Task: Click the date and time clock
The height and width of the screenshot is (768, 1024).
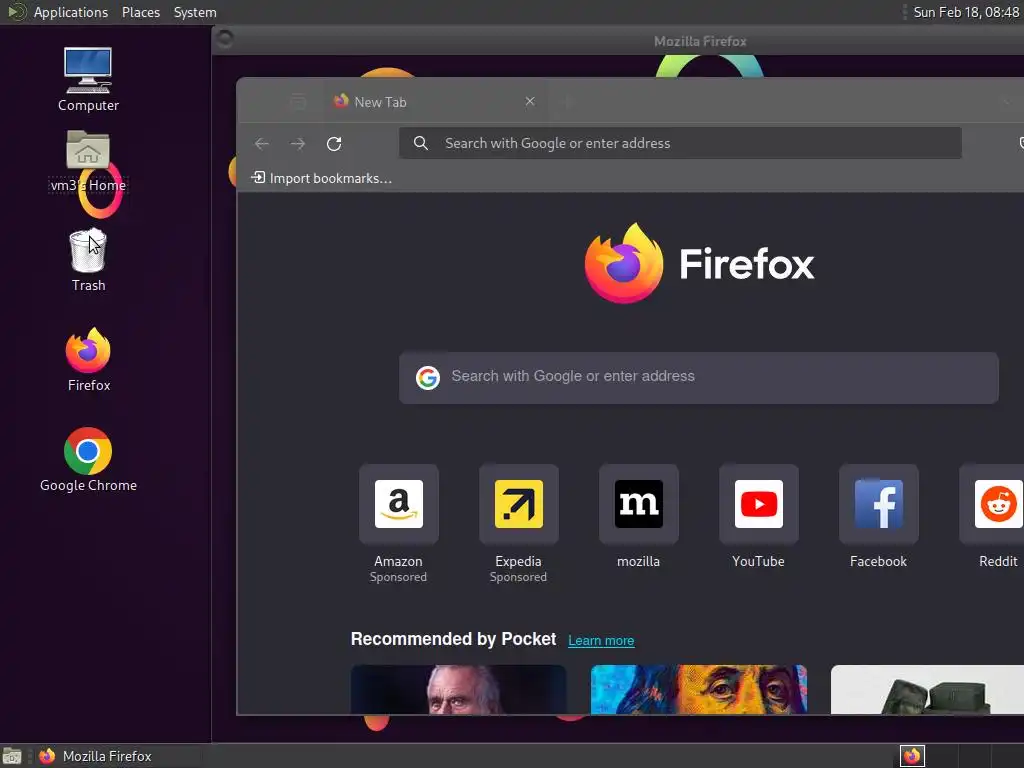Action: [x=966, y=12]
